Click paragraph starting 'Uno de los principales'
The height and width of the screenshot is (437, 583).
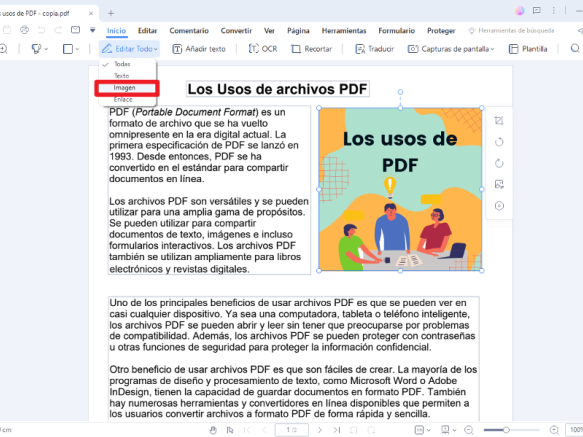[293, 325]
